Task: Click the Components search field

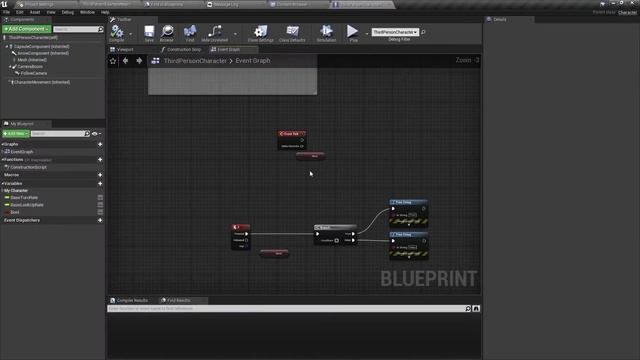Action: [x=76, y=29]
